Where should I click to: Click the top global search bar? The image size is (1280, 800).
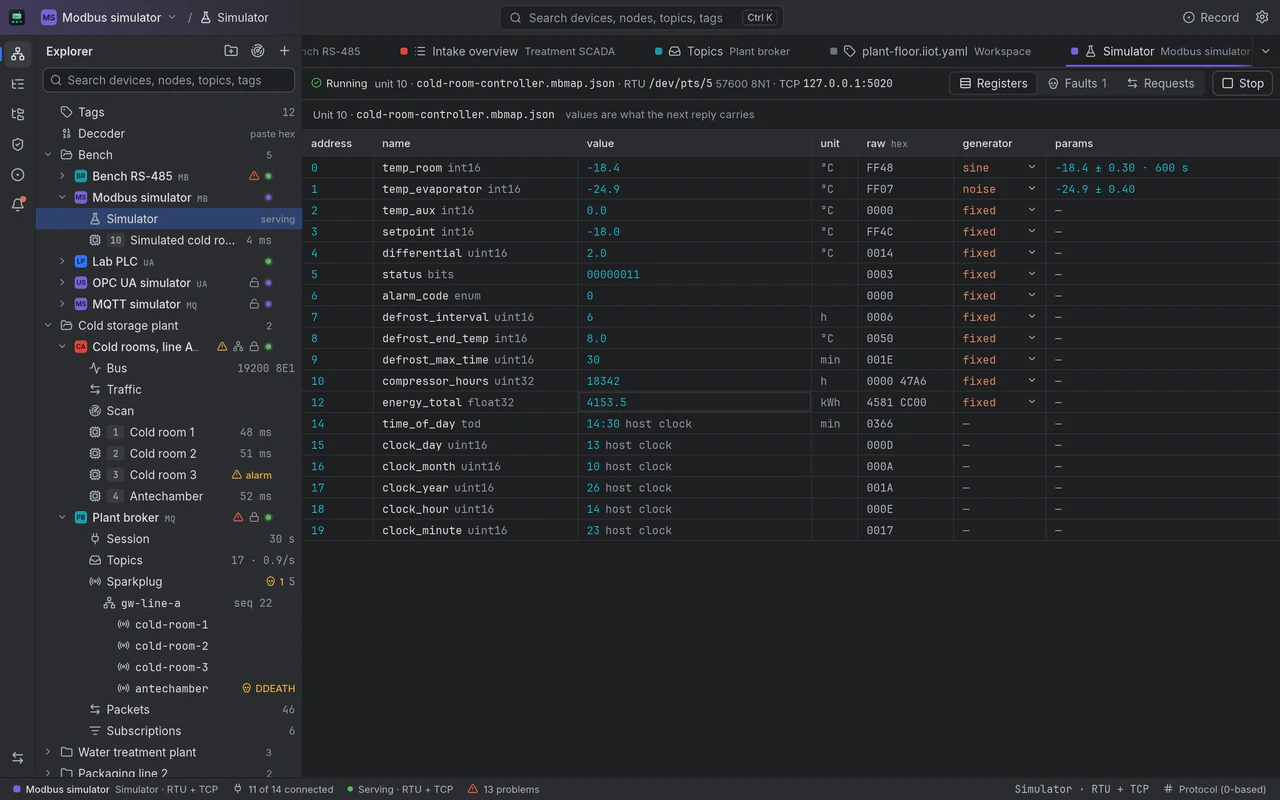point(641,17)
